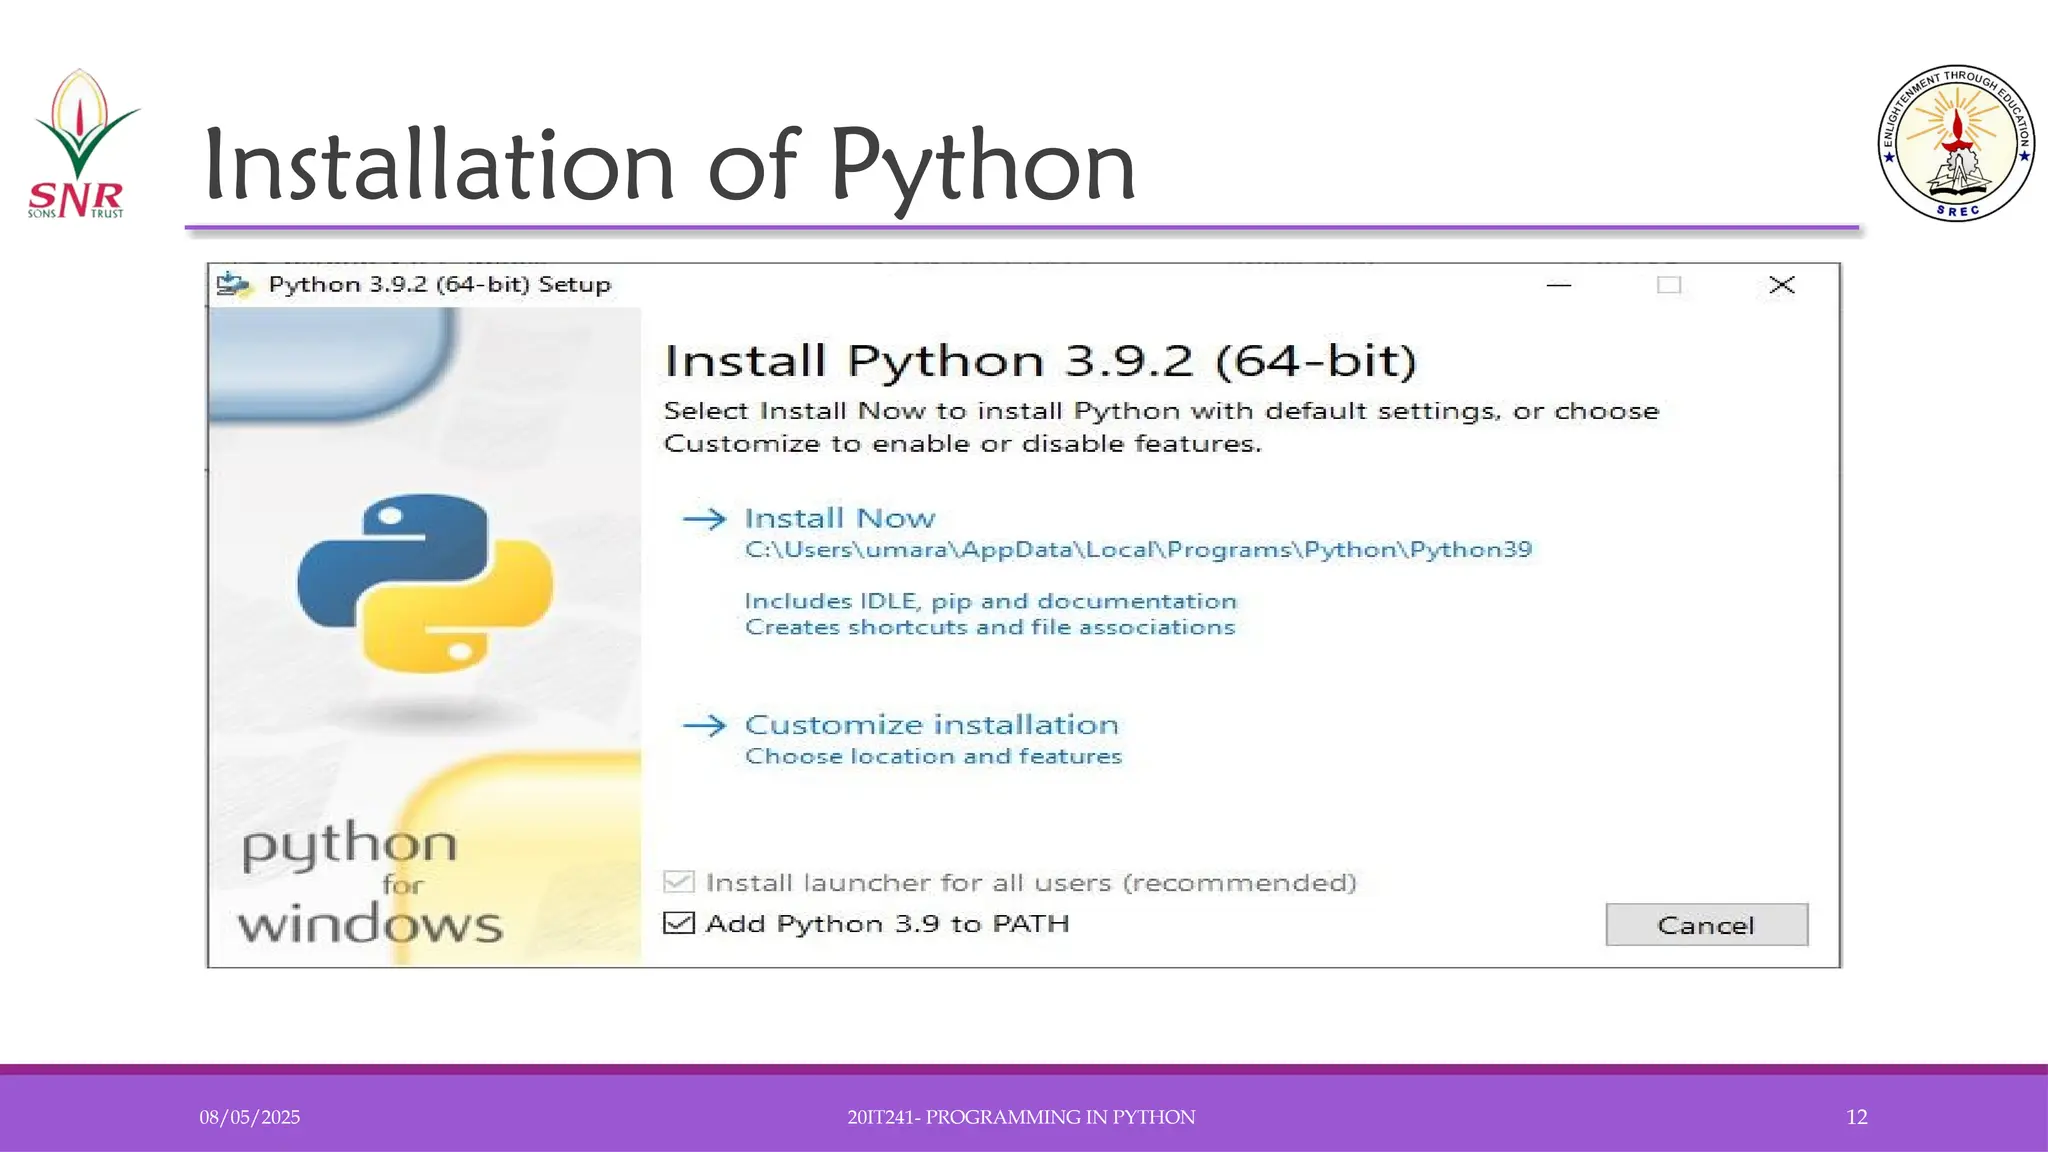This screenshot has height=1152, width=2048.
Task: Close the Python 3.9.2 Setup dialog
Action: pos(1782,285)
